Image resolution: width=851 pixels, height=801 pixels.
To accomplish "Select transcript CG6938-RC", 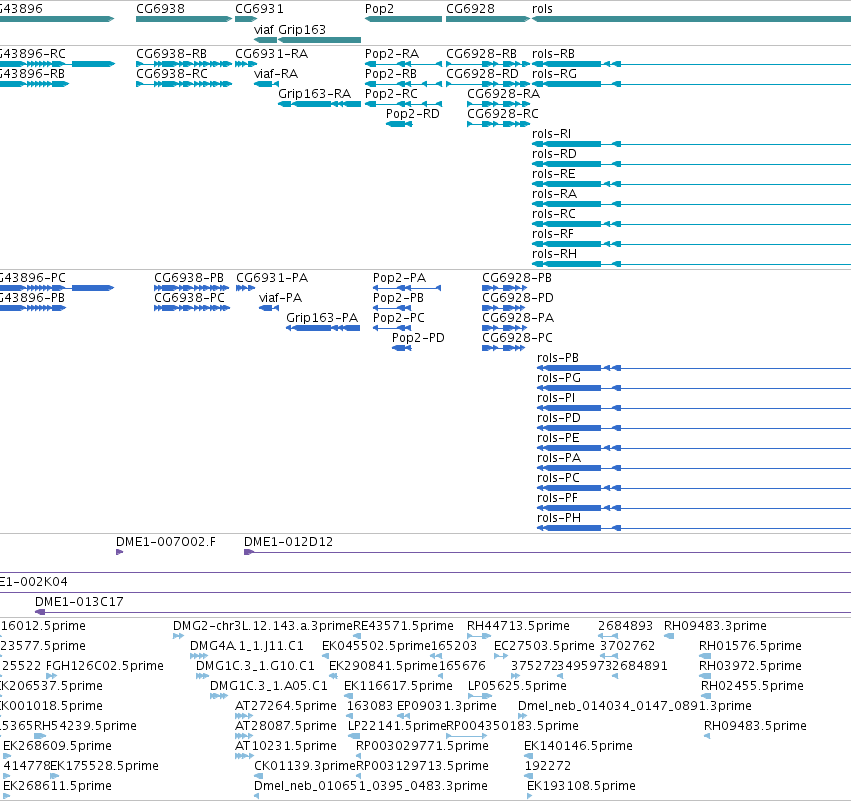I will coord(172,74).
